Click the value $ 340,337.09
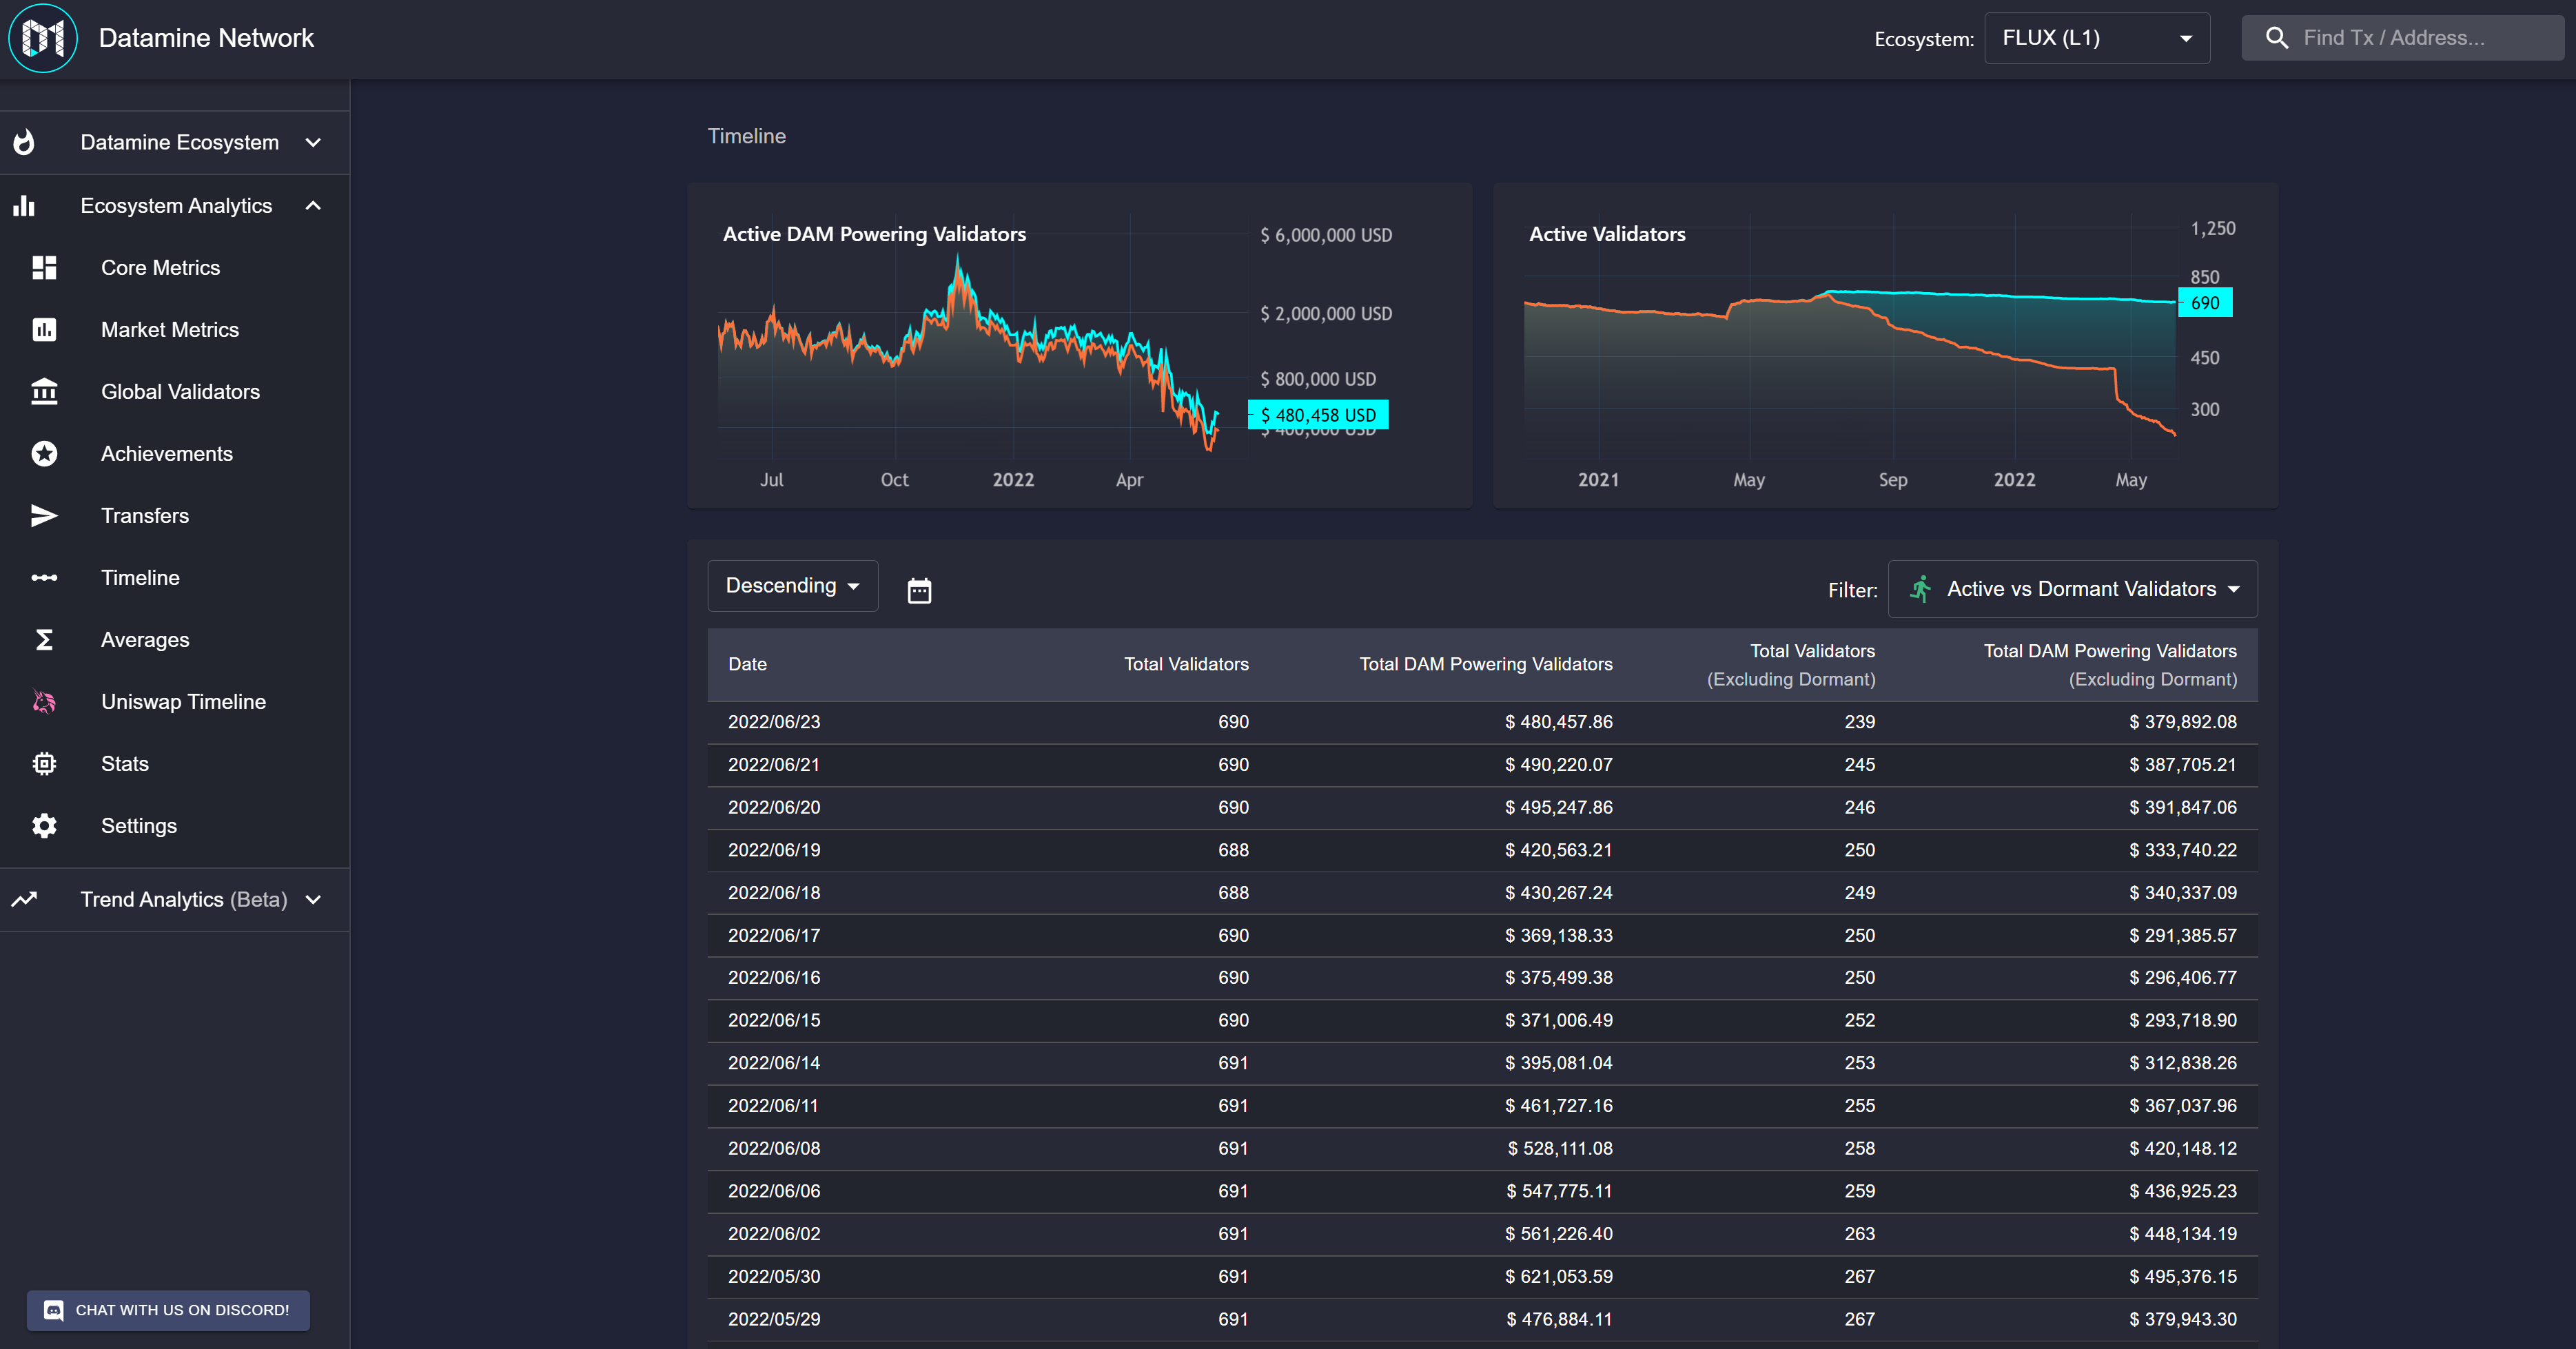Screen dimensions: 2576x1349 (x=2183, y=893)
